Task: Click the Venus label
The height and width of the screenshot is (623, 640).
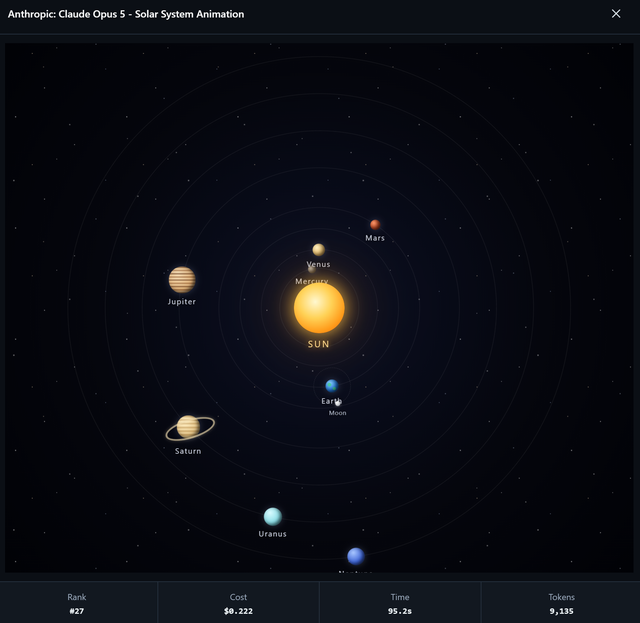Action: (318, 264)
